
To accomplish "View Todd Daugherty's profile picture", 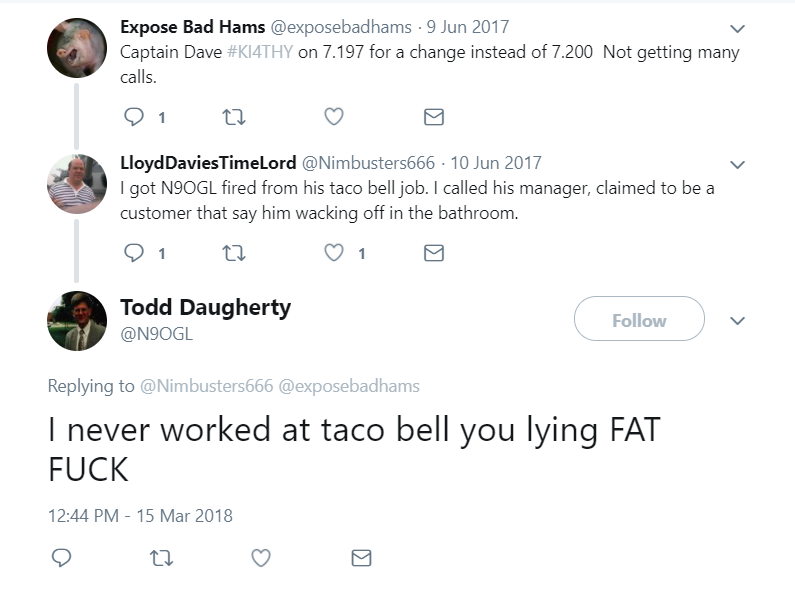I will pyautogui.click(x=77, y=320).
